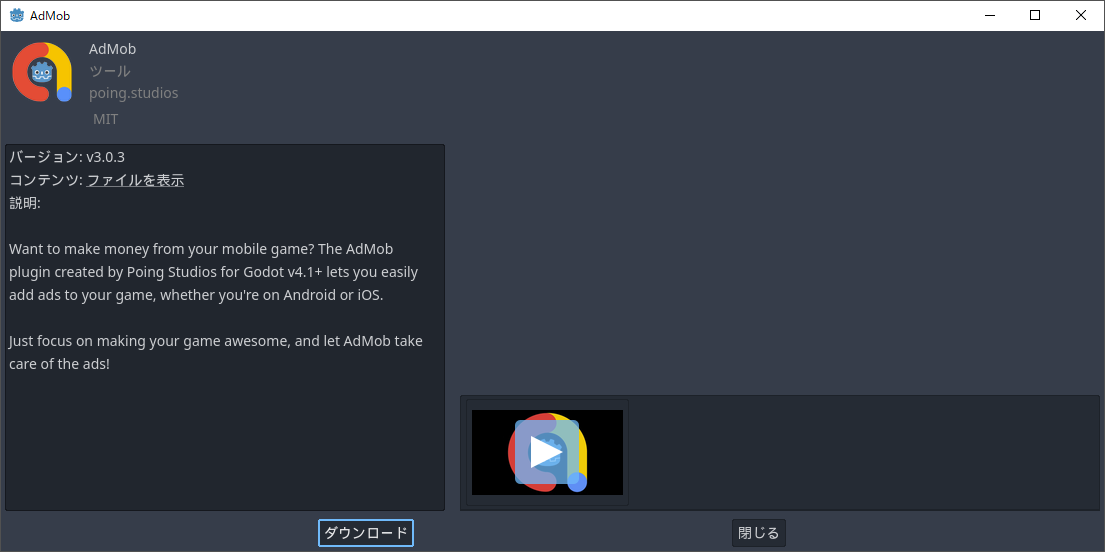Image resolution: width=1105 pixels, height=552 pixels.
Task: Open the ファイルを表示 link
Action: [135, 180]
